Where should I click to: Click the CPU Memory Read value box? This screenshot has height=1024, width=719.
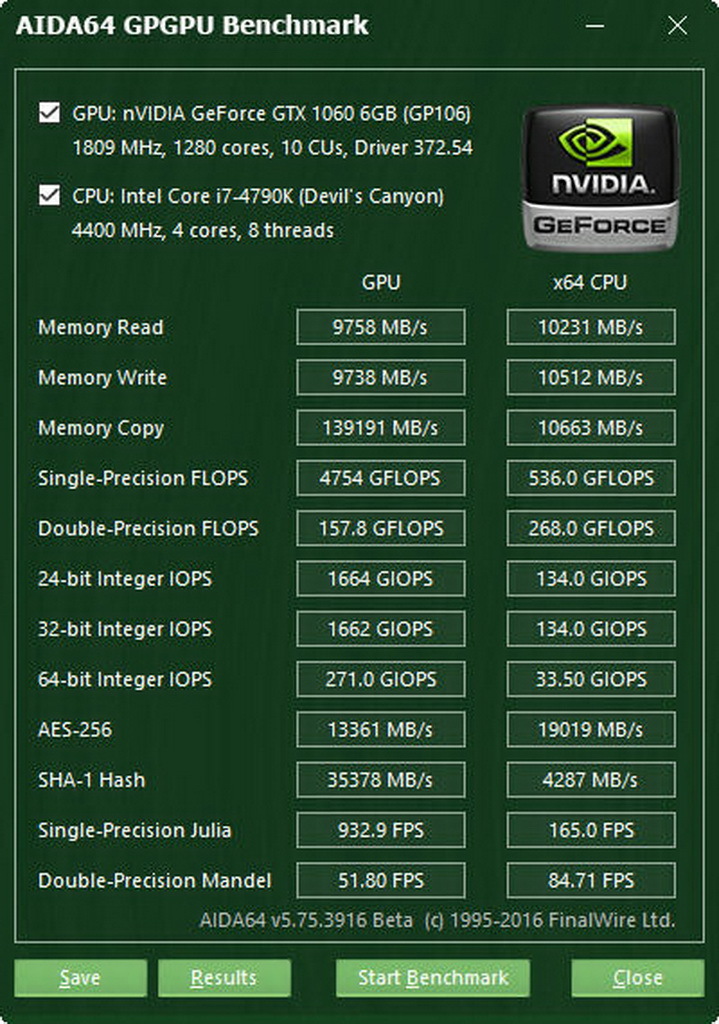pyautogui.click(x=590, y=327)
